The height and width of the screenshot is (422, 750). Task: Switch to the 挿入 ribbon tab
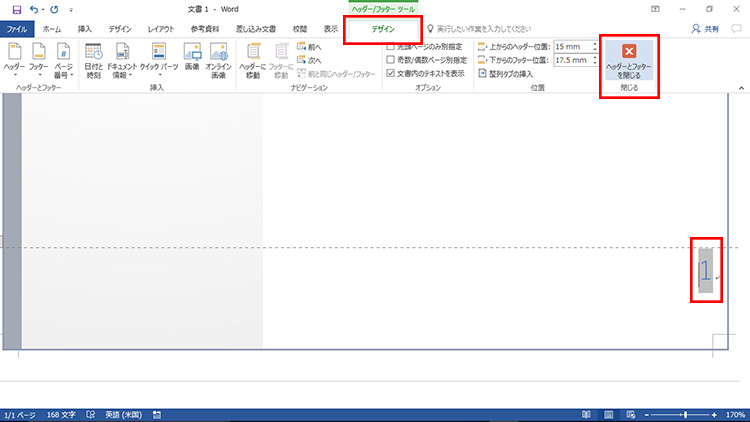pyautogui.click(x=85, y=29)
